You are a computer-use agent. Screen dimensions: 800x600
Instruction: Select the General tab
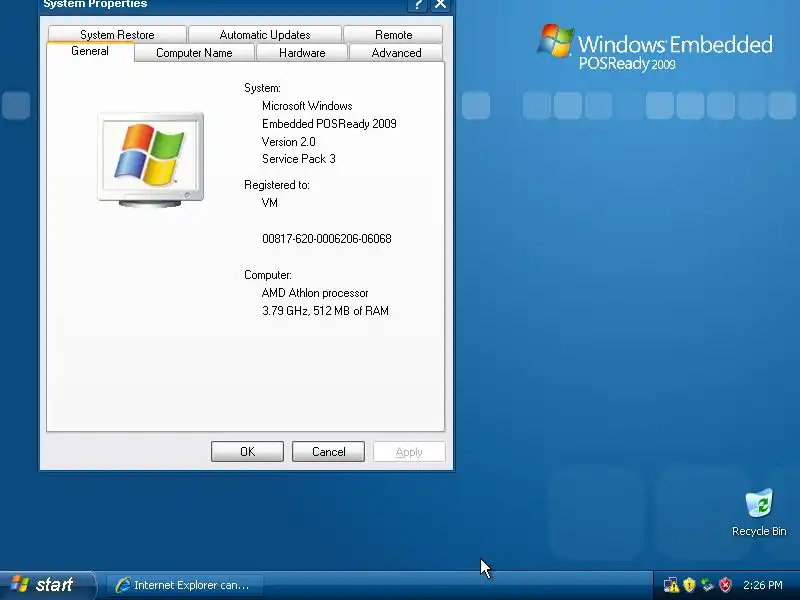pos(90,51)
